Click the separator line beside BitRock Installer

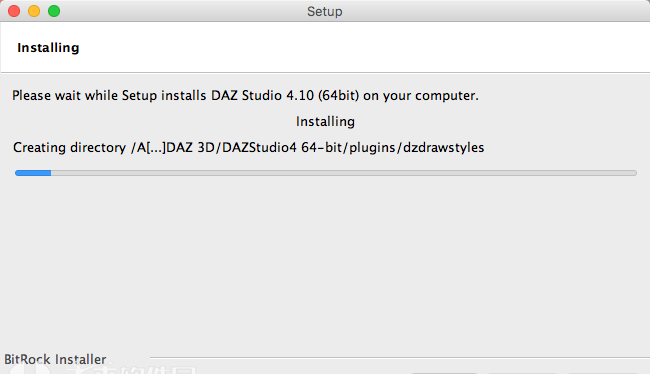point(400,357)
